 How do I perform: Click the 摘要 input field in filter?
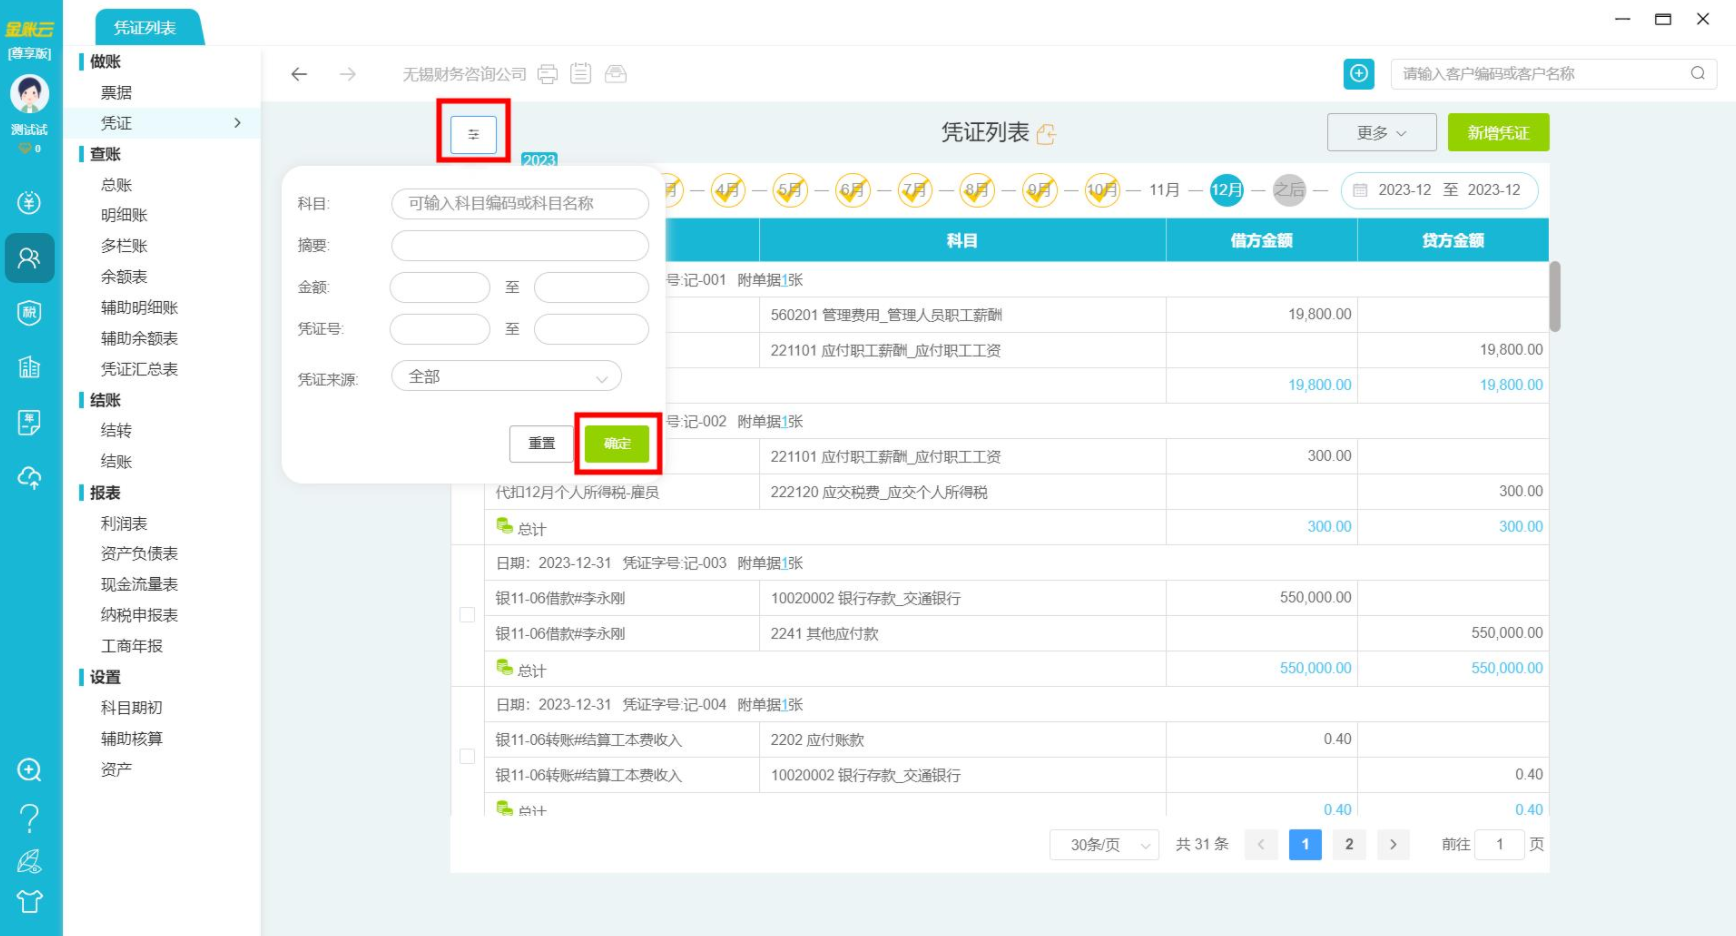tap(520, 246)
